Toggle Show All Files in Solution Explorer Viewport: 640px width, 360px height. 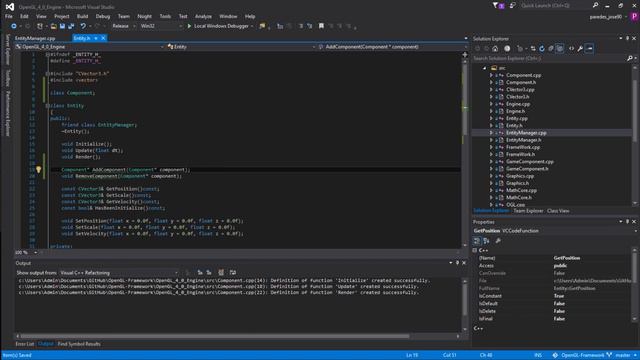(560, 49)
